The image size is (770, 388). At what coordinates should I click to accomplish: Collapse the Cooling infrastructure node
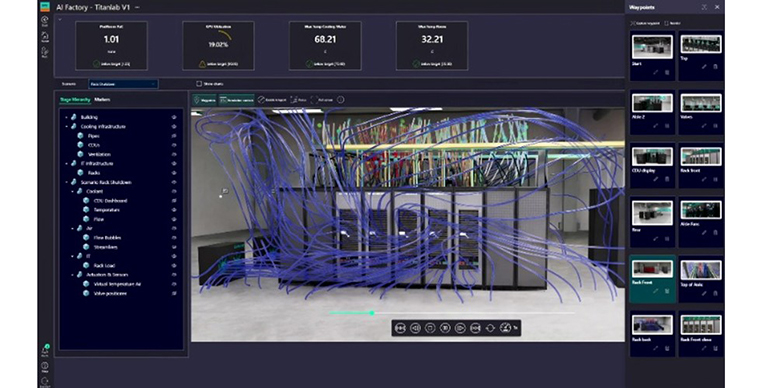click(x=67, y=127)
